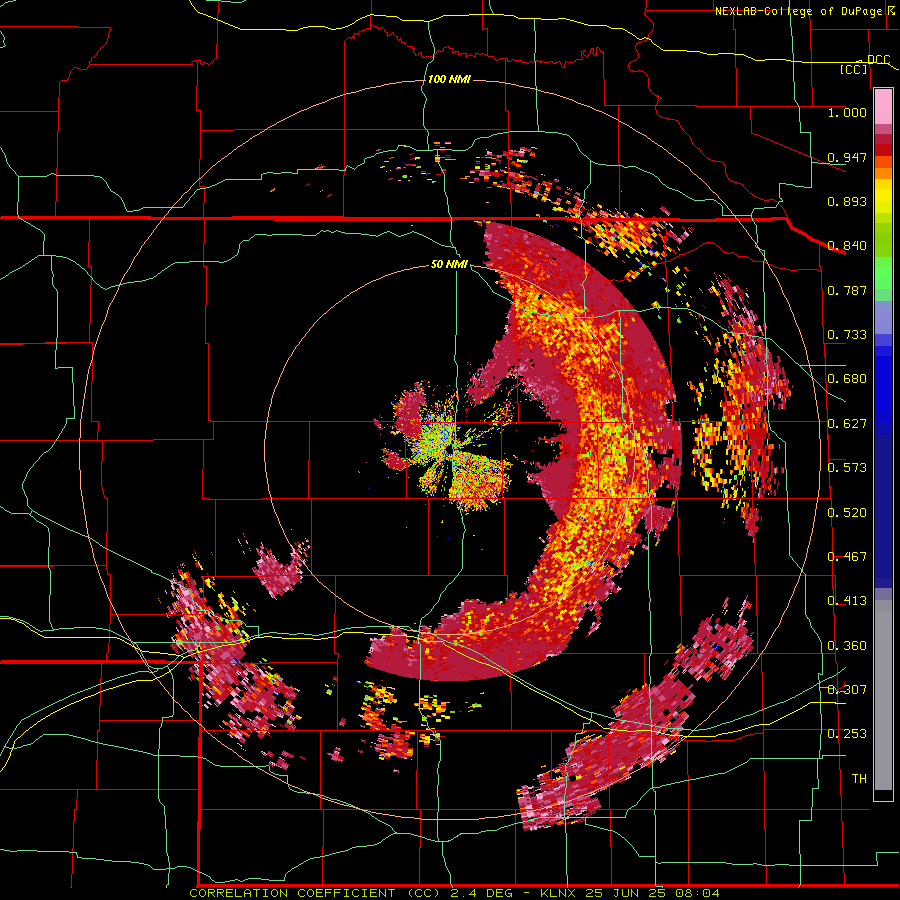Click the 0.893 scale value
Viewport: 900px width, 900px height.
(847, 201)
